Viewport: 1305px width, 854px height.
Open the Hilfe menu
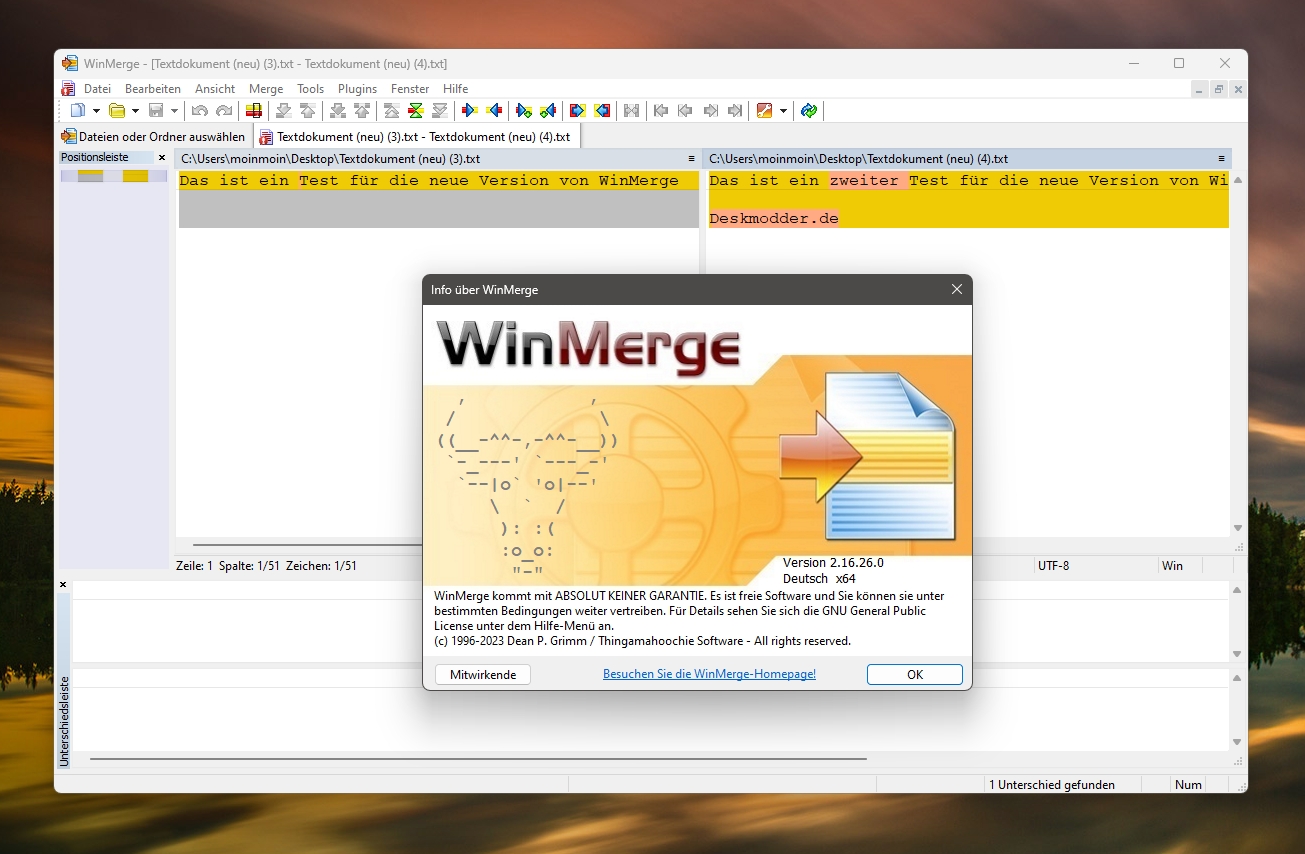tap(456, 89)
